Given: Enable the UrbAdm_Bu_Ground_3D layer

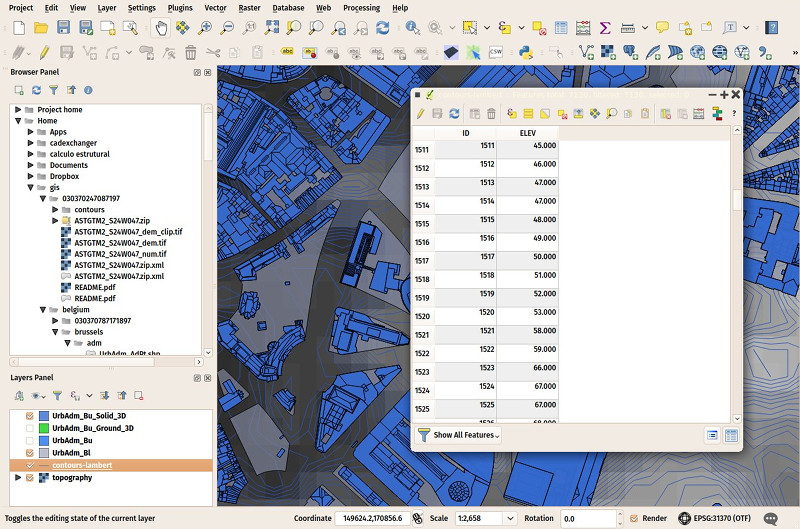Looking at the screenshot, I should 30,428.
